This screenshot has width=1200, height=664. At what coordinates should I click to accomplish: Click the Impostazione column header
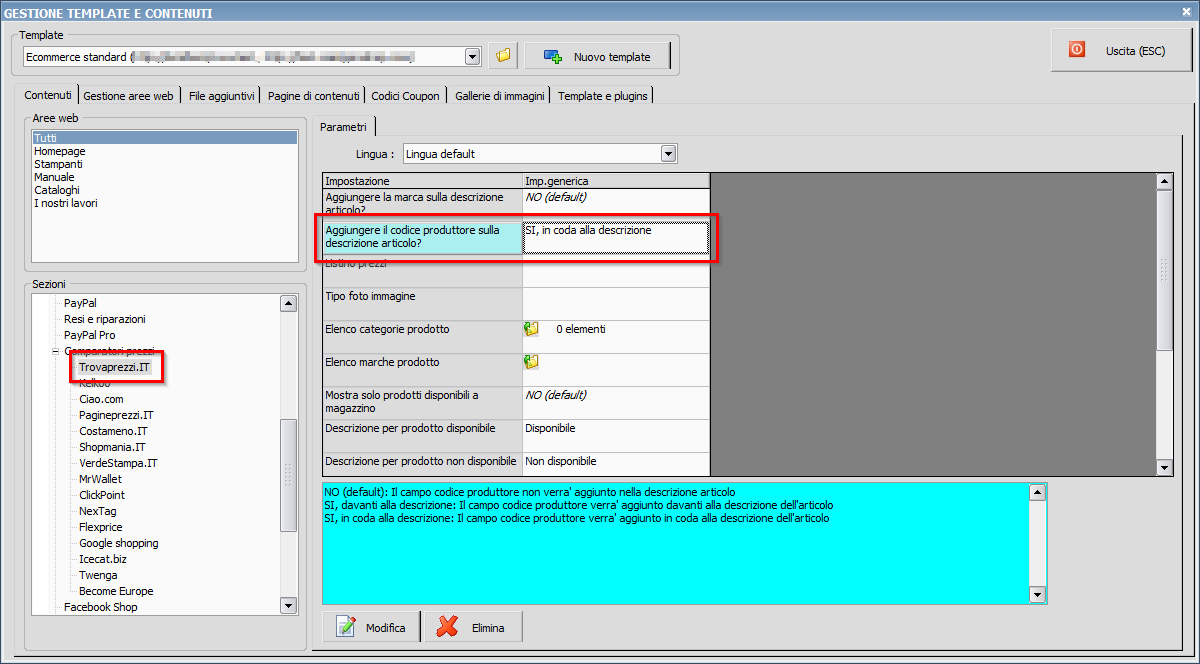(422, 181)
